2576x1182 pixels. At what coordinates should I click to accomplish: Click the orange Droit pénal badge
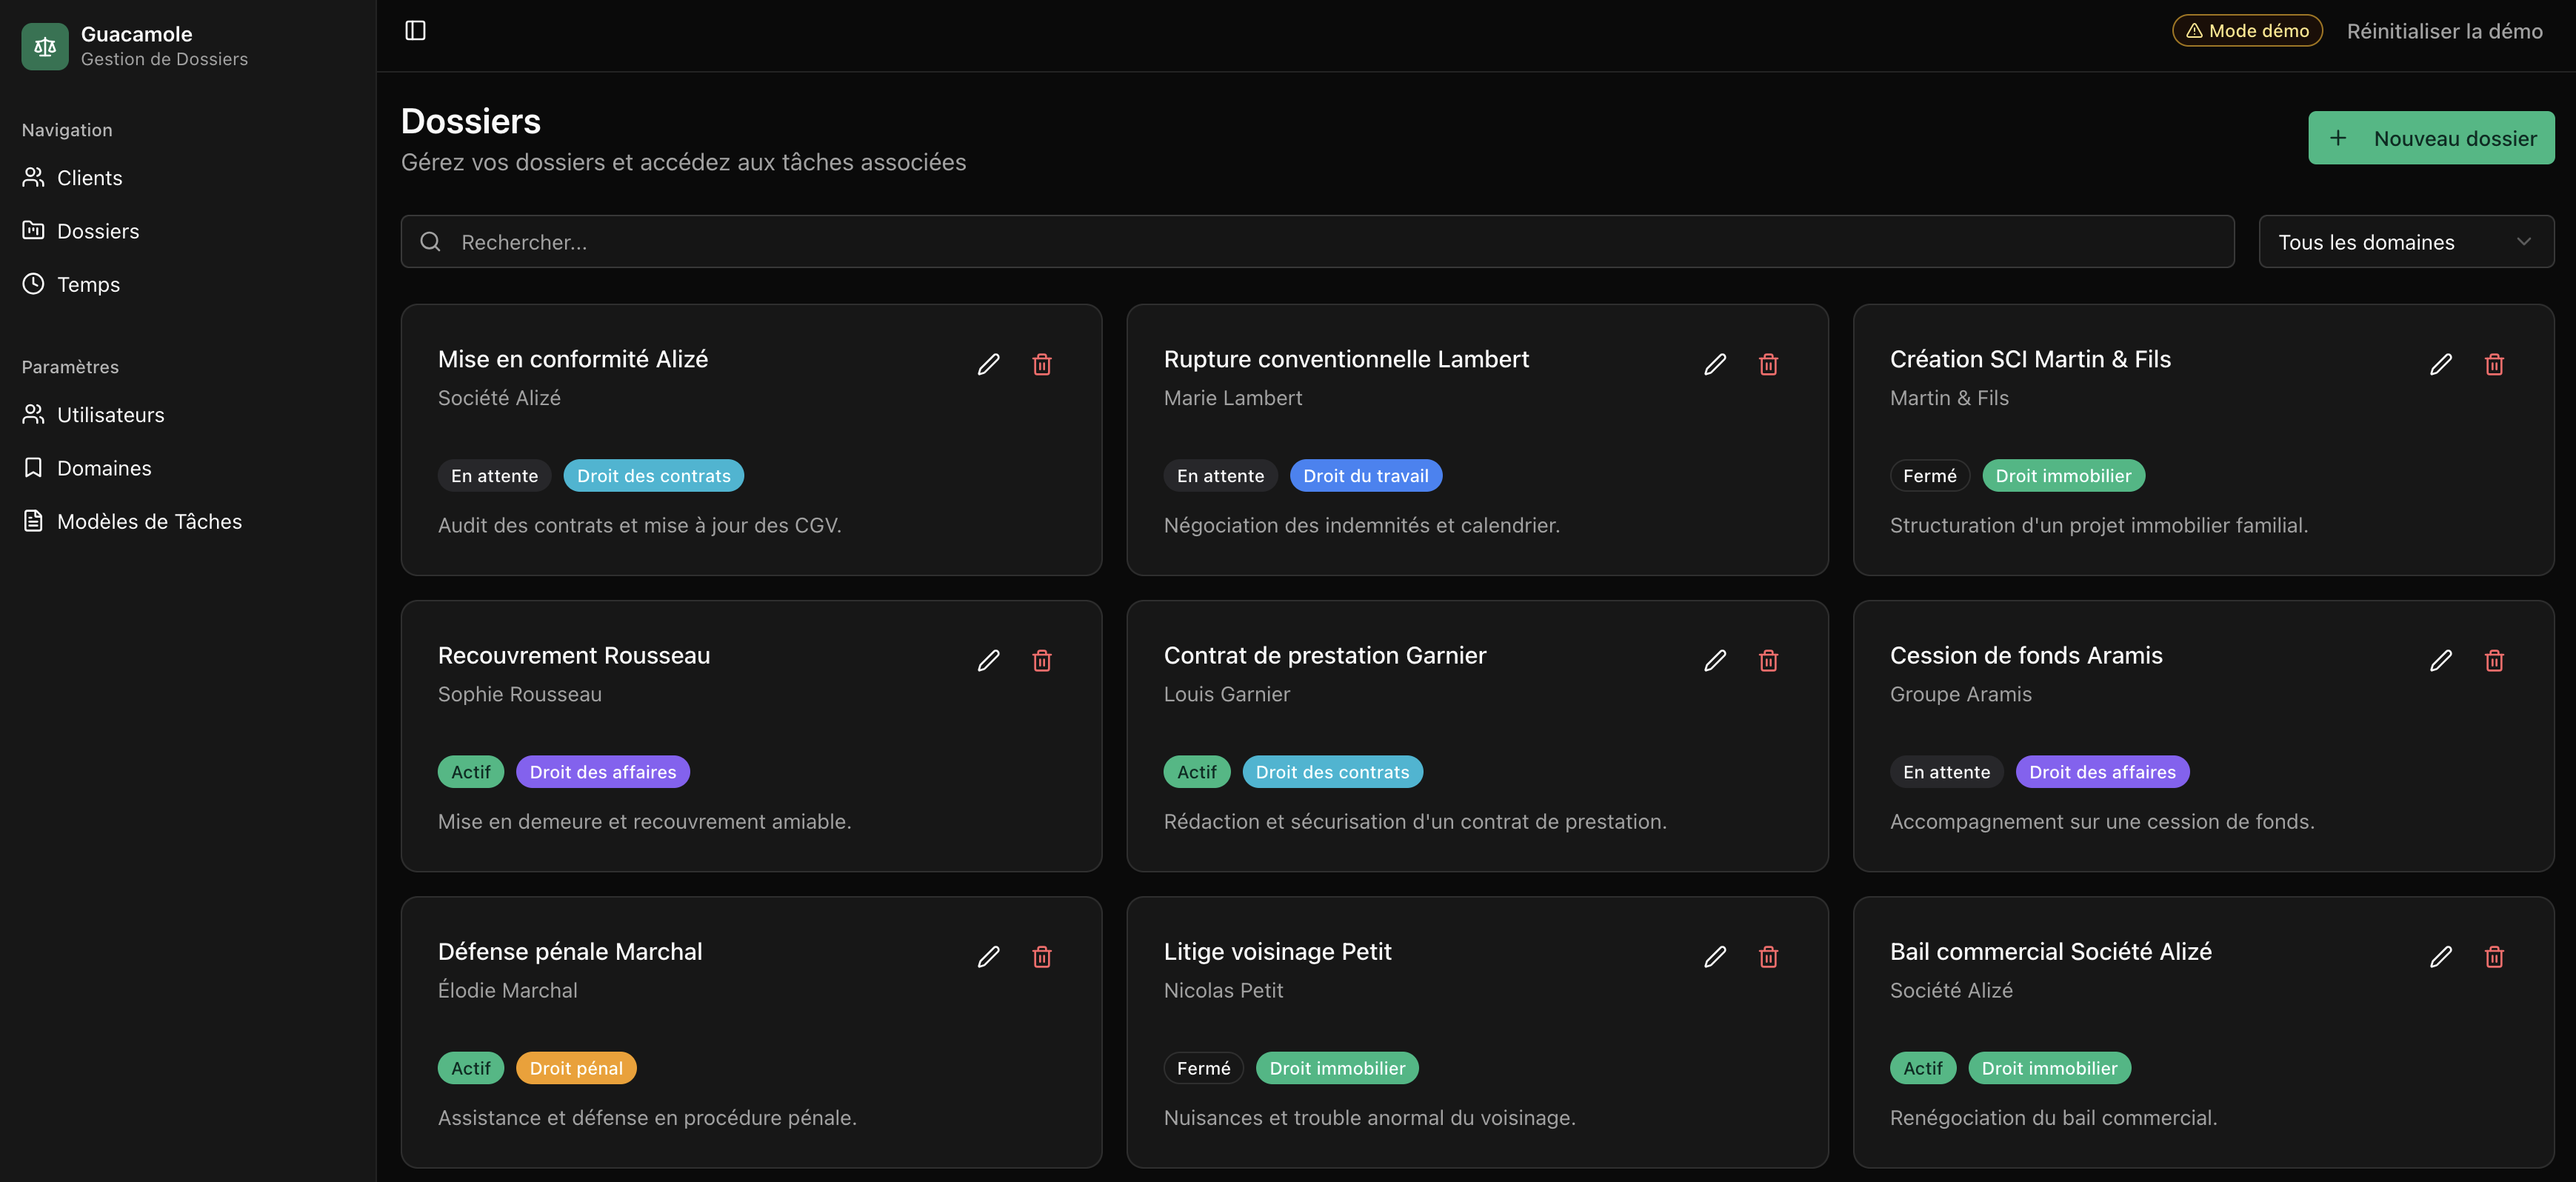[576, 1068]
